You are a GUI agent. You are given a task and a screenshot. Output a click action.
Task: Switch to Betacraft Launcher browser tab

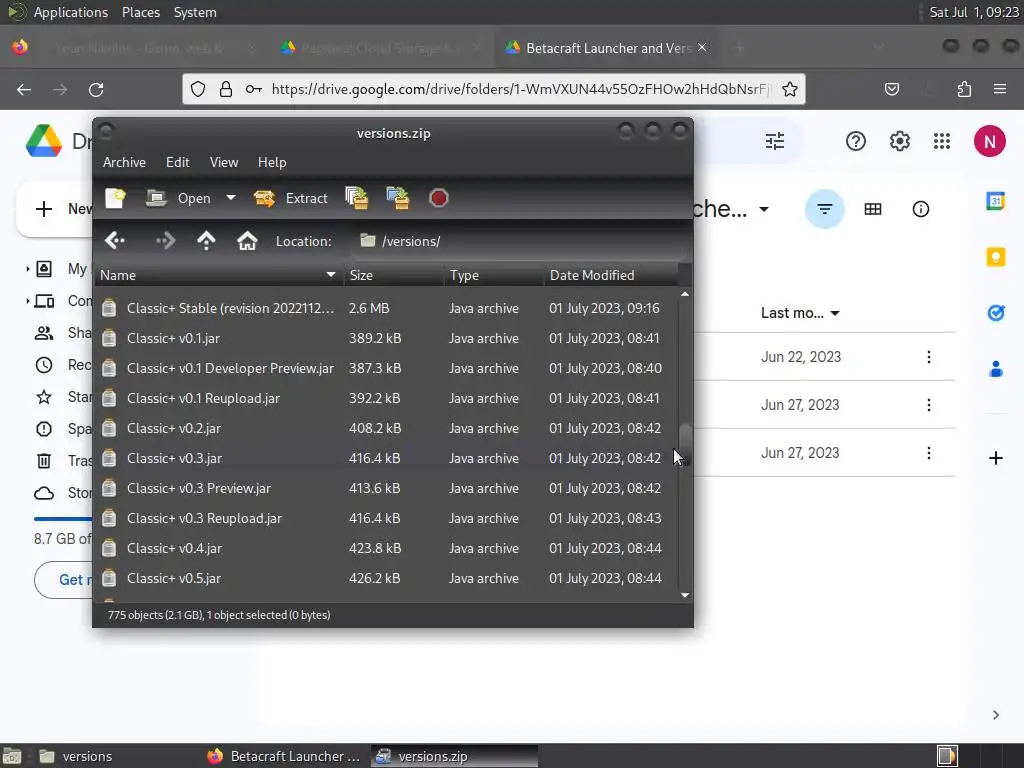point(607,48)
